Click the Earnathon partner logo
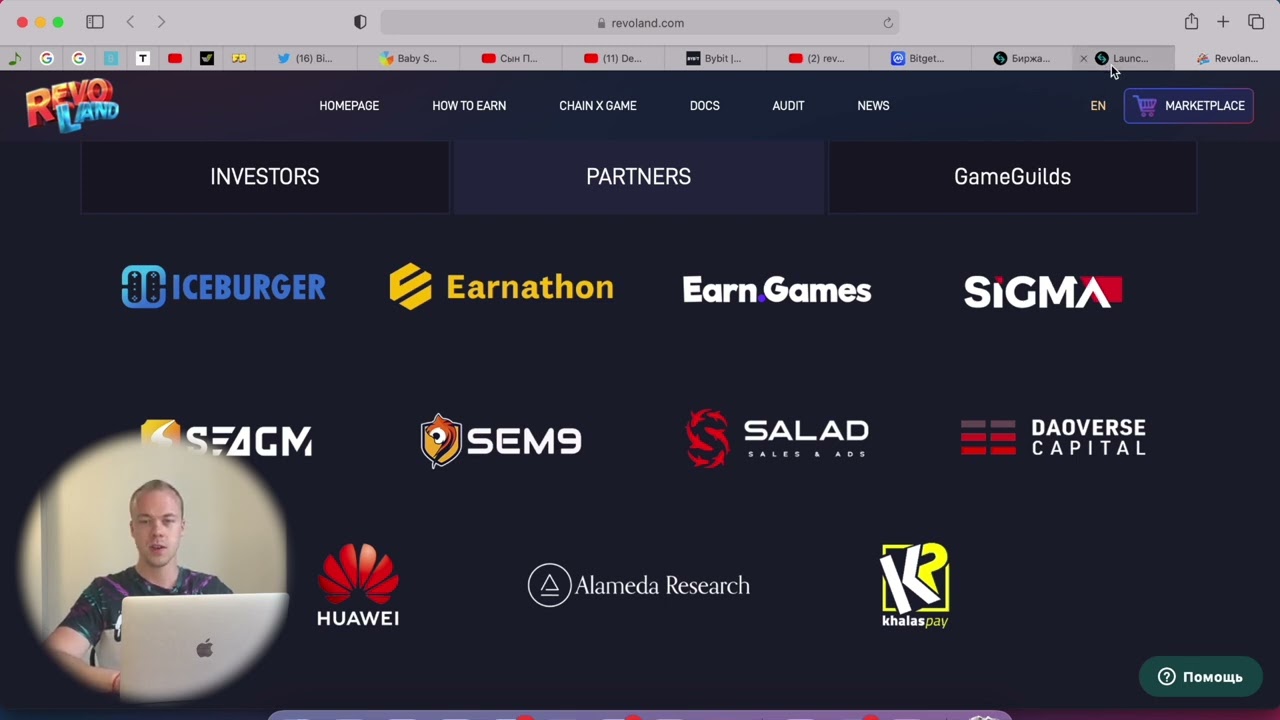Viewport: 1280px width, 720px height. 501,287
